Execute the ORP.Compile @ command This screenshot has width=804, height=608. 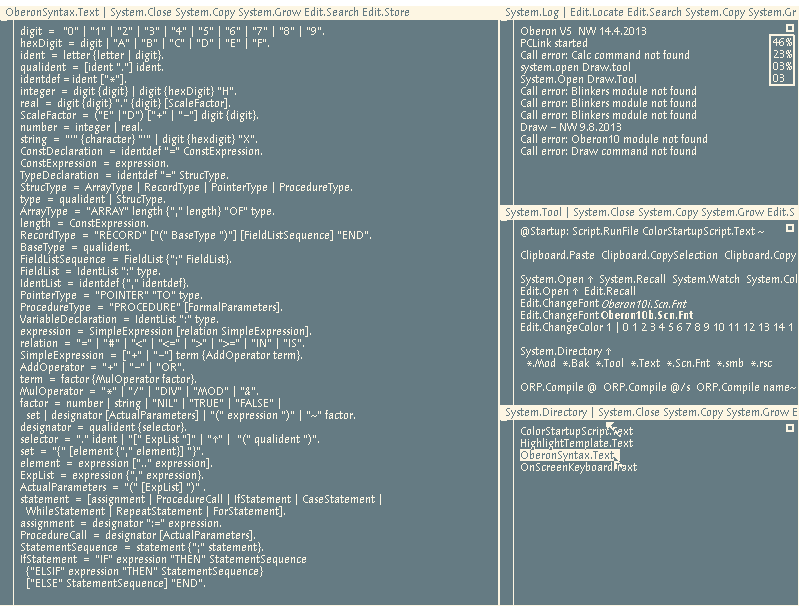554,387
